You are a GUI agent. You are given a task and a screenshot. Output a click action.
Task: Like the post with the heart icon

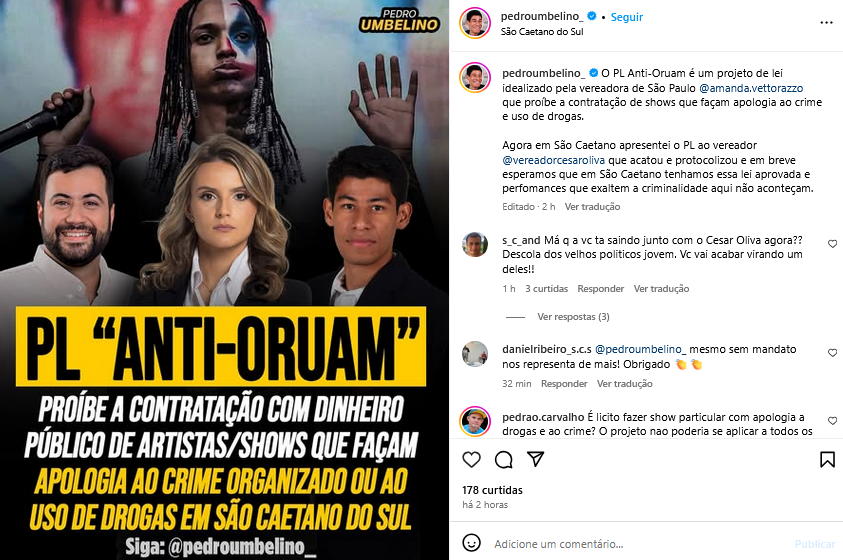[471, 460]
